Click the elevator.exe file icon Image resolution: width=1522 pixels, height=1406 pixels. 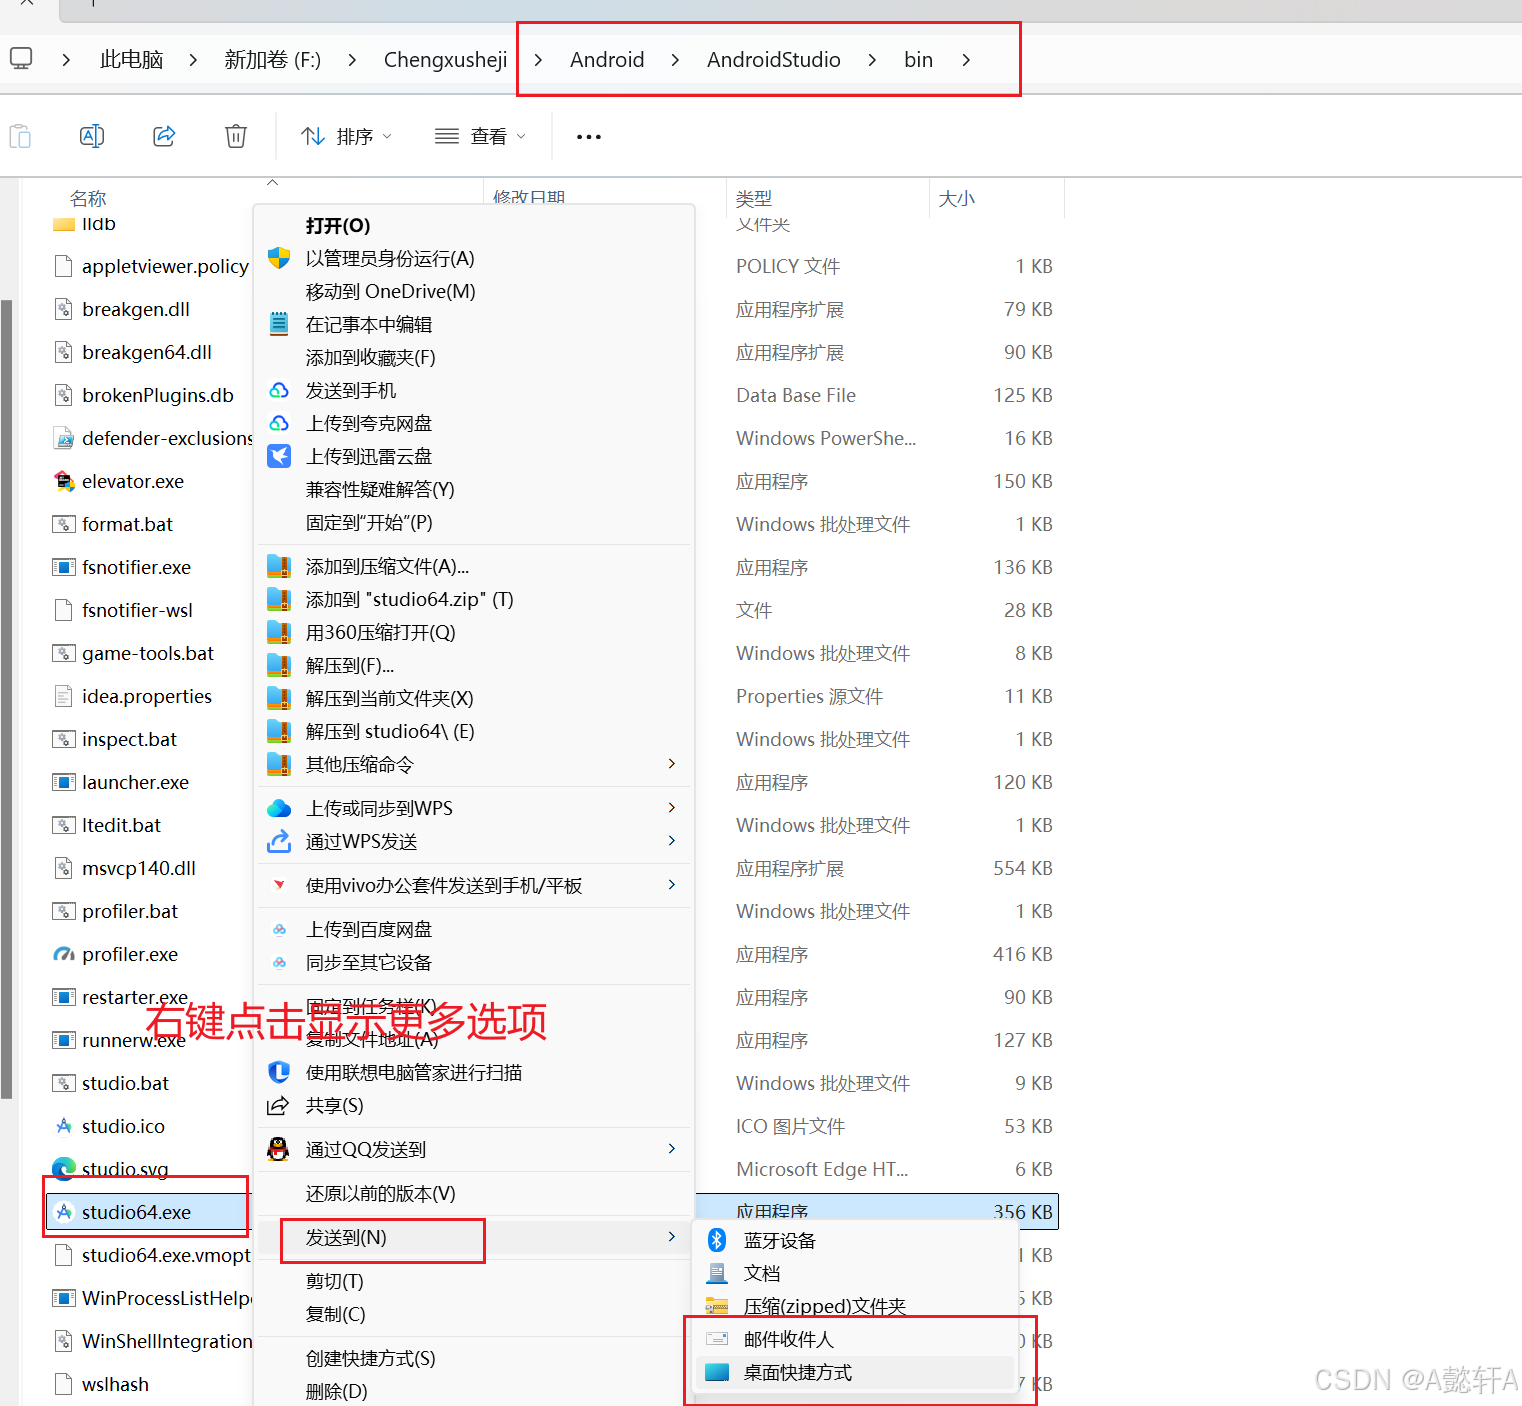tap(64, 481)
